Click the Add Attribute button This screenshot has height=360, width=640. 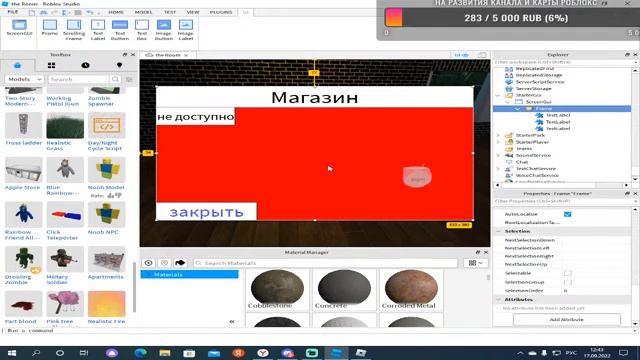(x=567, y=319)
